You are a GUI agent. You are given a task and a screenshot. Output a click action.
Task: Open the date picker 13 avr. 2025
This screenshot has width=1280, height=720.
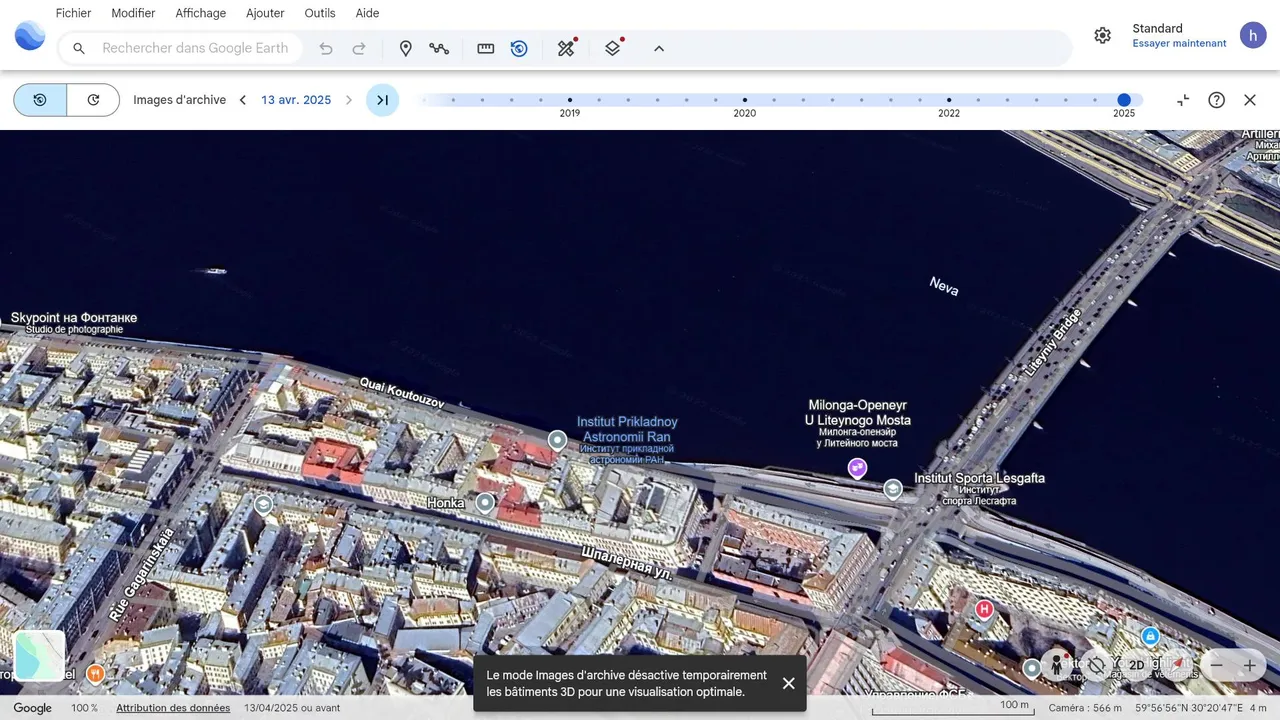pos(296,100)
